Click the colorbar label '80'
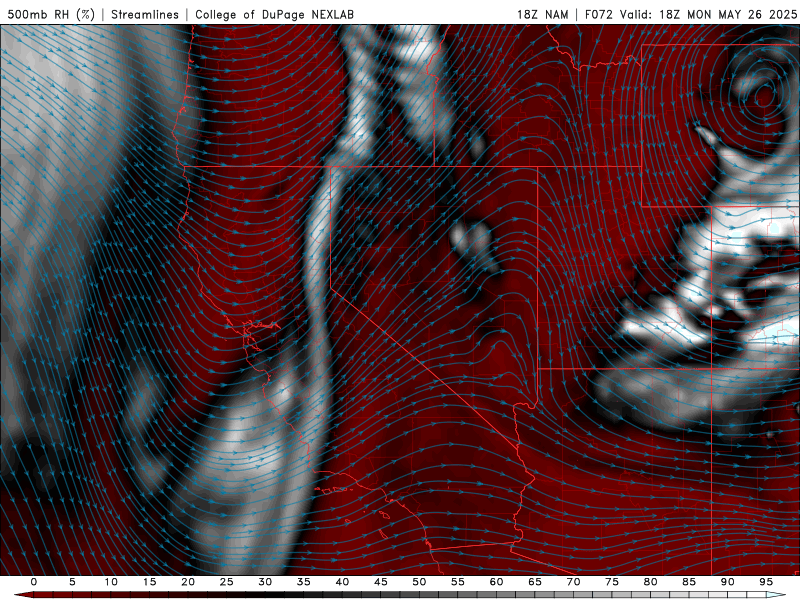 pyautogui.click(x=650, y=582)
